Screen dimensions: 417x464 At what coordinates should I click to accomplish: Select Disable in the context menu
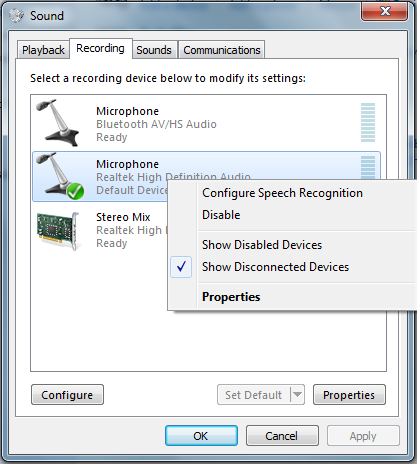[221, 215]
